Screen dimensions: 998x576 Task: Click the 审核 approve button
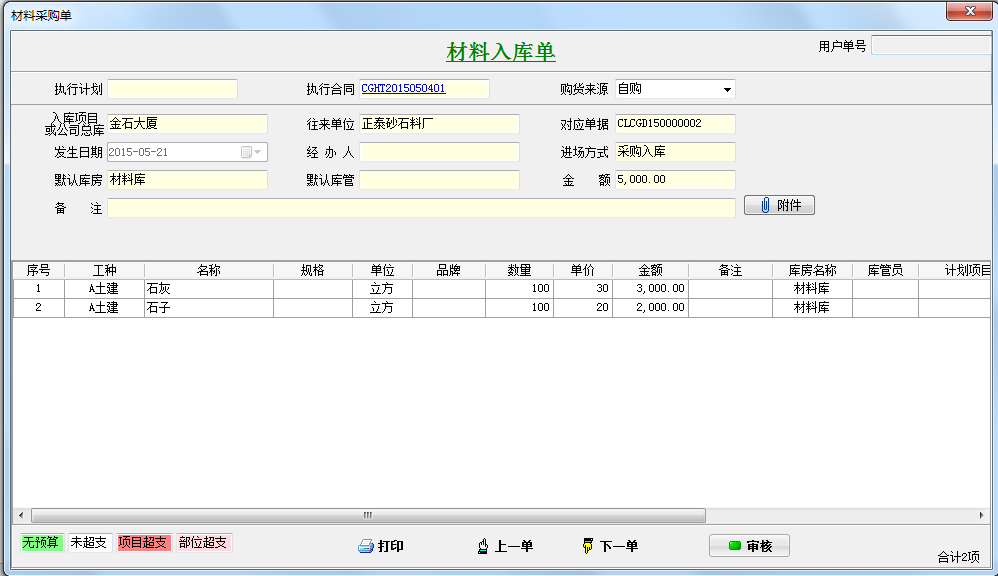[749, 546]
